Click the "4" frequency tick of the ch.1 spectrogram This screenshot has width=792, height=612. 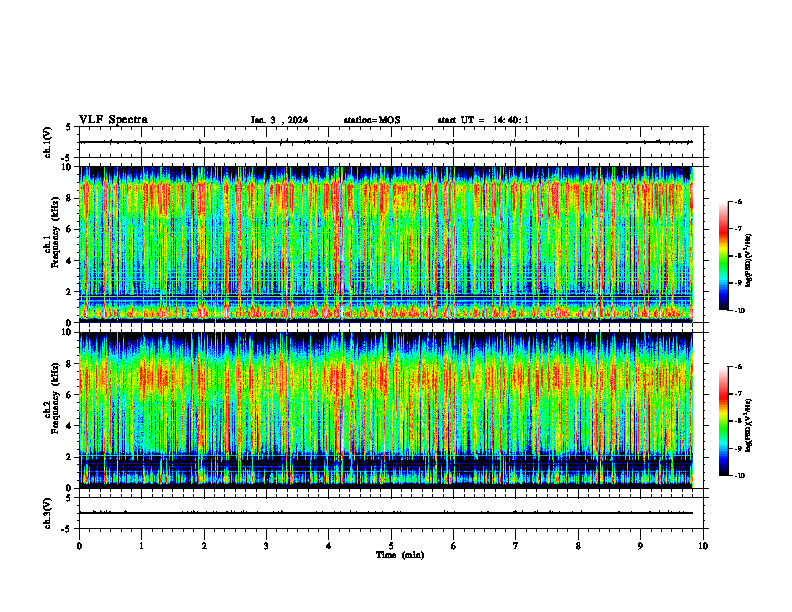[x=69, y=261]
